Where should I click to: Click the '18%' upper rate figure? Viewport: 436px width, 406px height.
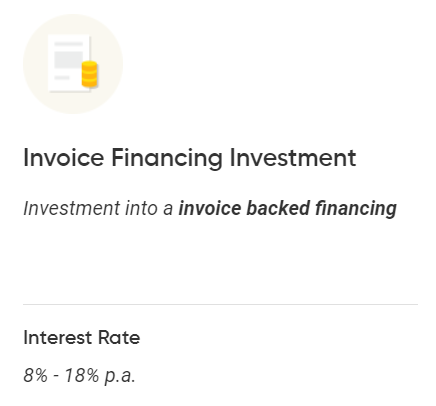pyautogui.click(x=81, y=375)
